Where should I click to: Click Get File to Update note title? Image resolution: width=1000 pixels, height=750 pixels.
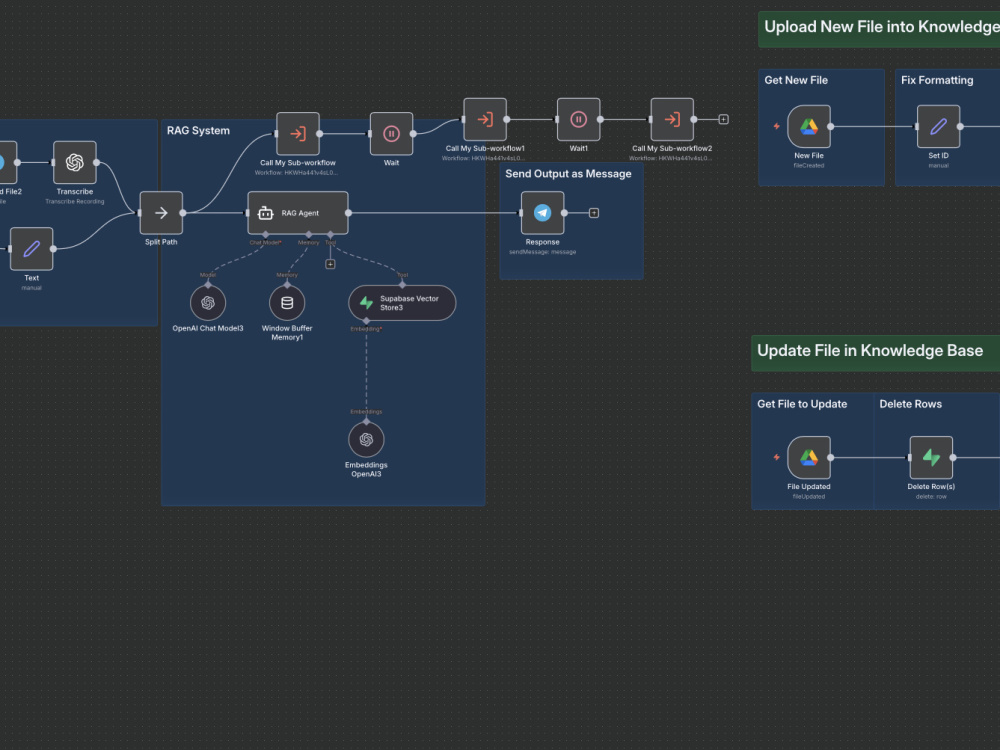click(802, 404)
